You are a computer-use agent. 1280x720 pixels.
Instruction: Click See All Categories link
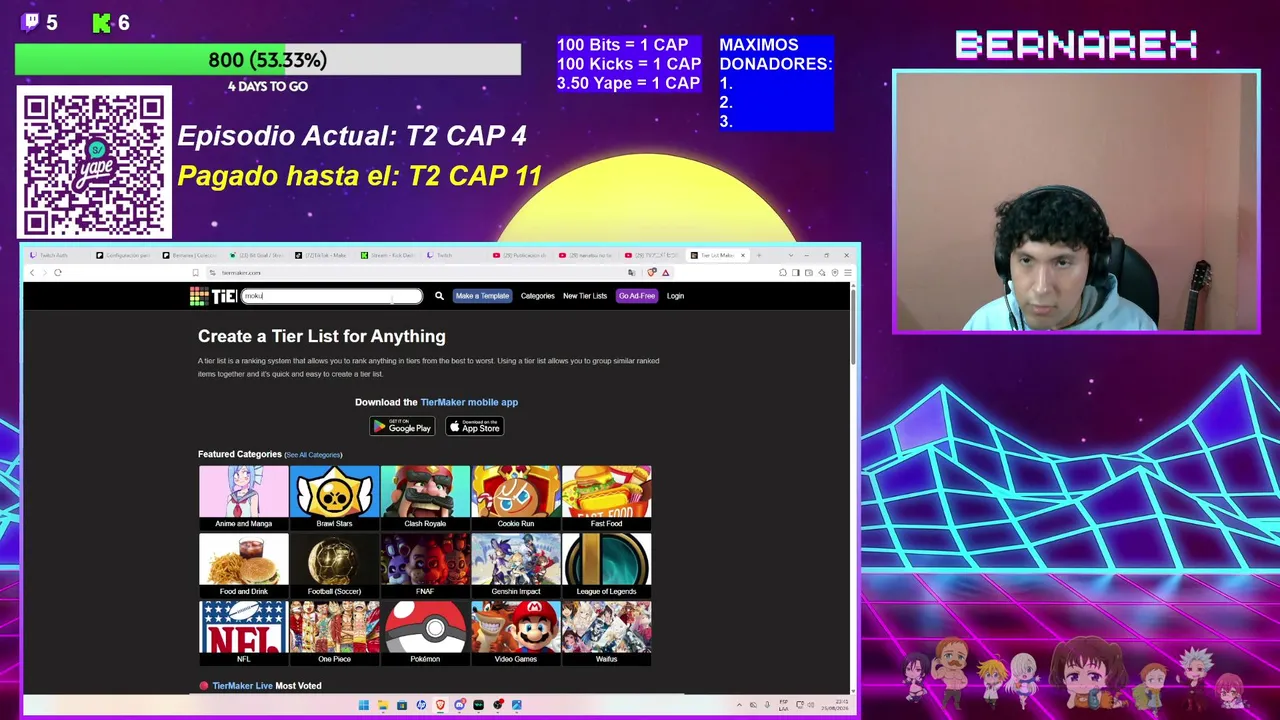[x=313, y=455]
